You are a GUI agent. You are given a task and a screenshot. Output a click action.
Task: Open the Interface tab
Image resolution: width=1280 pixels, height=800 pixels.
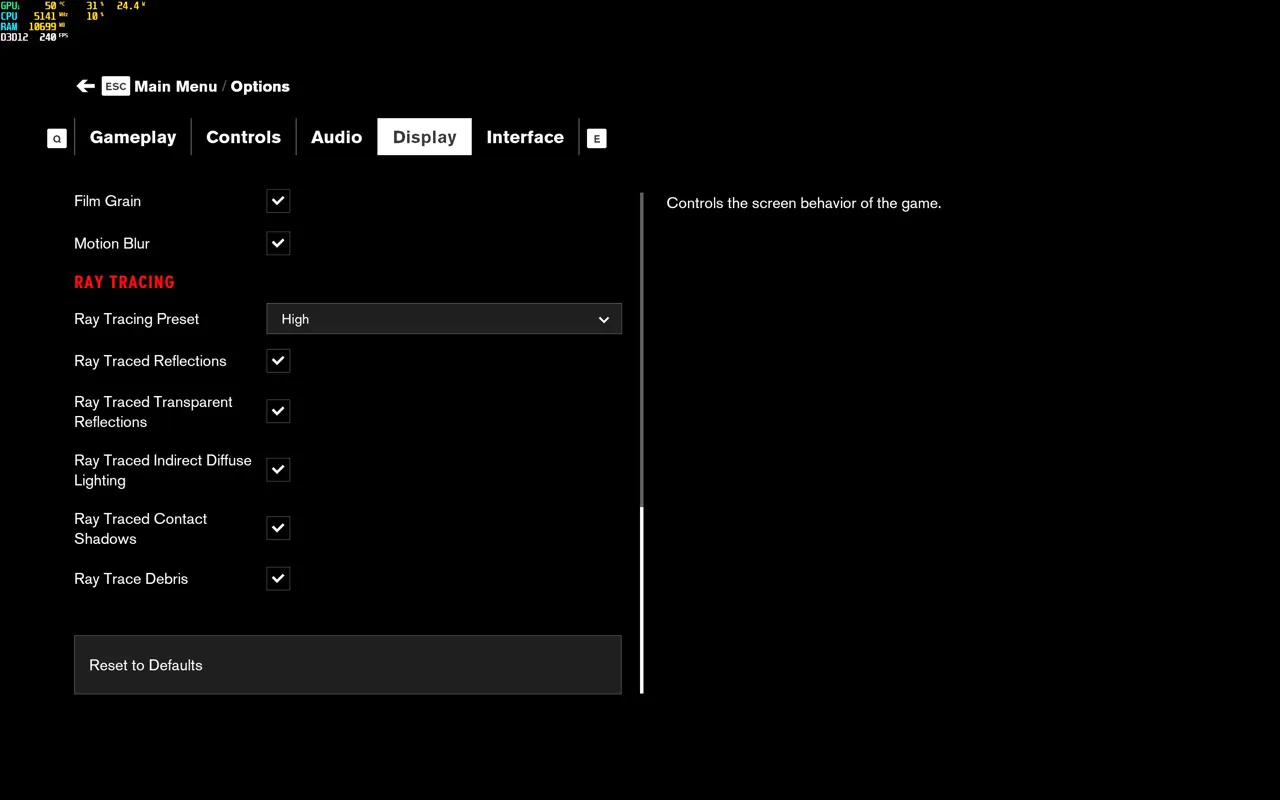pyautogui.click(x=525, y=137)
